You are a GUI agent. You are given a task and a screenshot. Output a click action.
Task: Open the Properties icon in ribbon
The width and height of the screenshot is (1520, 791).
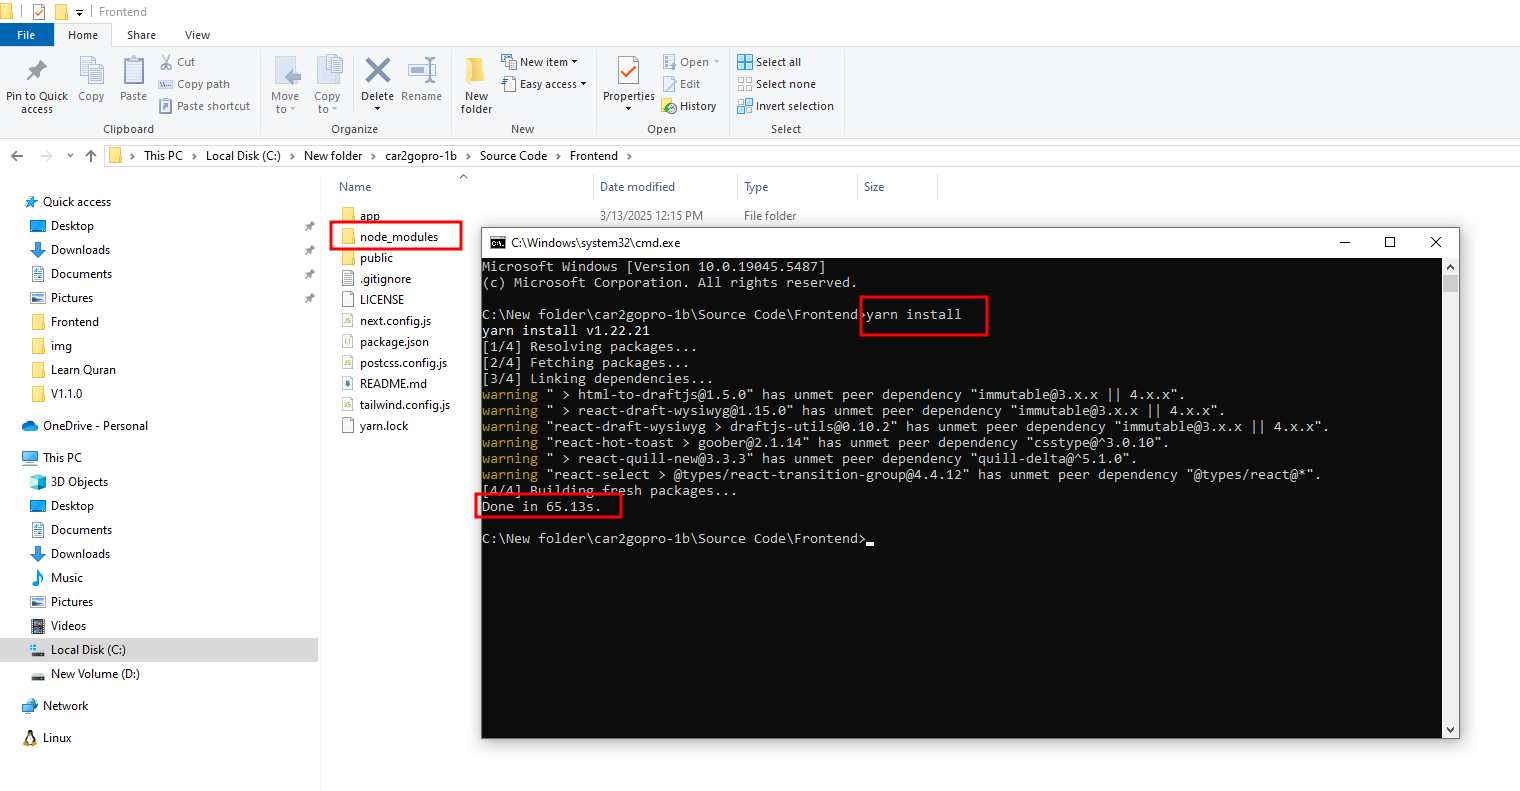[x=628, y=72]
